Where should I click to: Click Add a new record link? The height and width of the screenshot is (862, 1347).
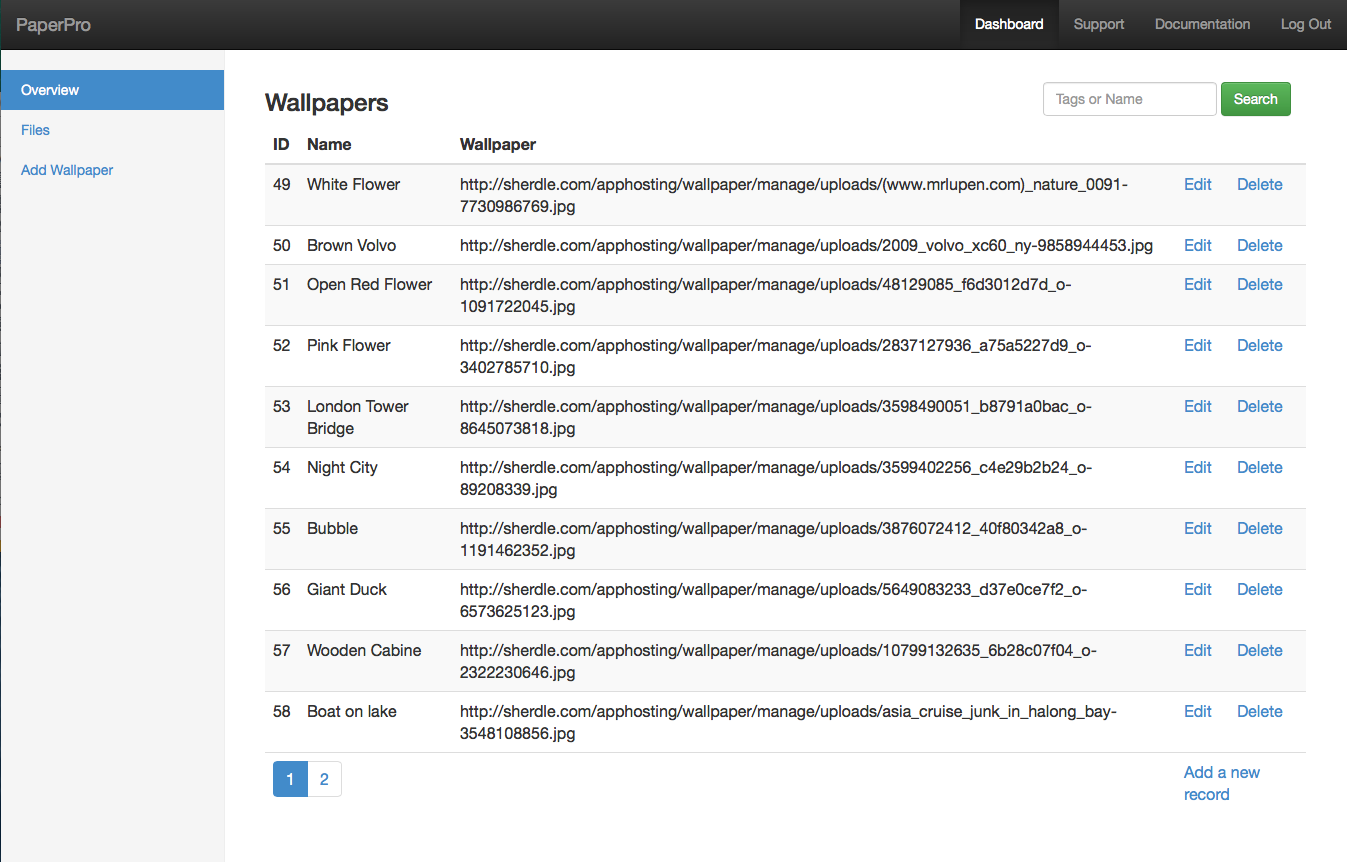coord(1221,783)
